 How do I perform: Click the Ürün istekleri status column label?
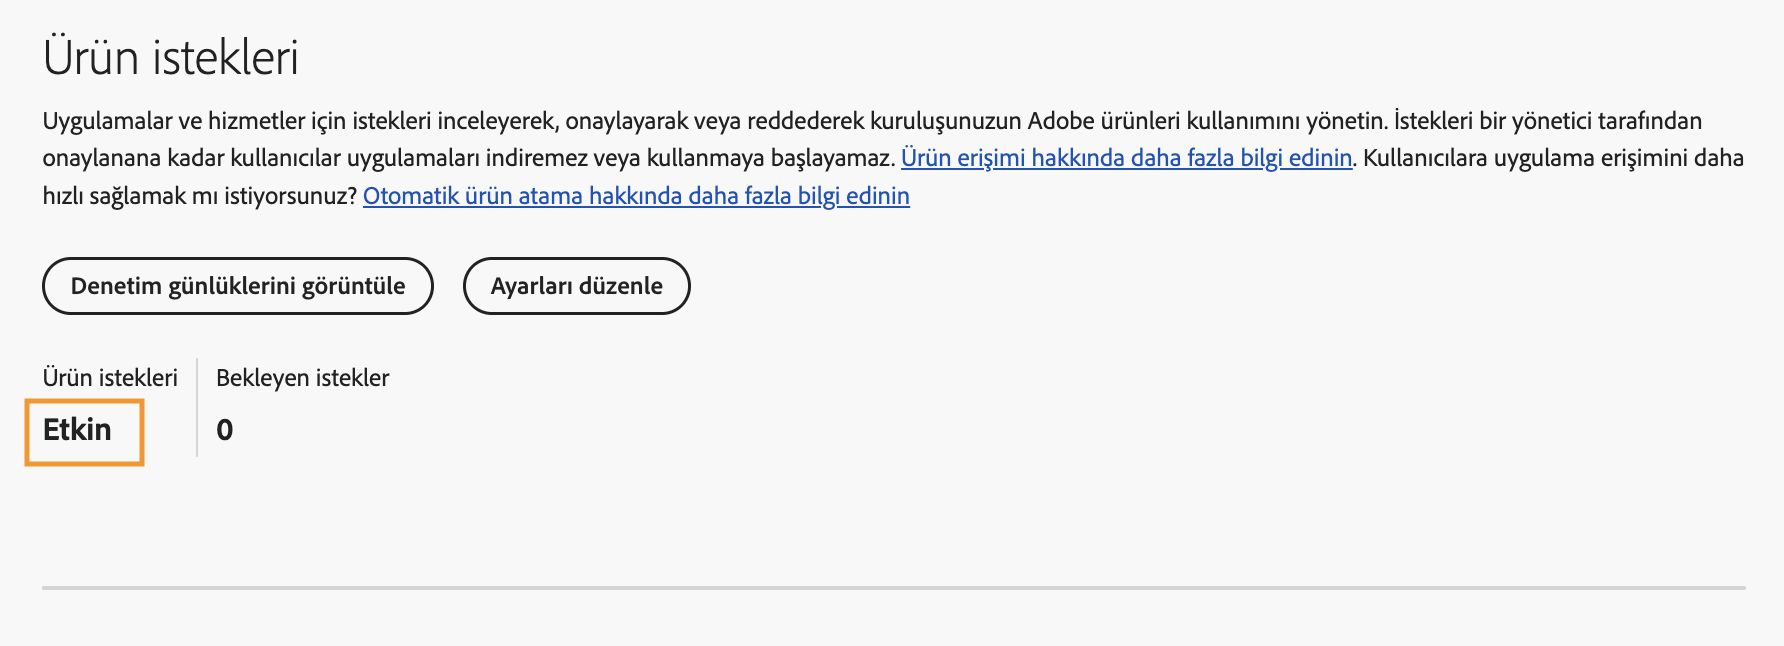(110, 378)
